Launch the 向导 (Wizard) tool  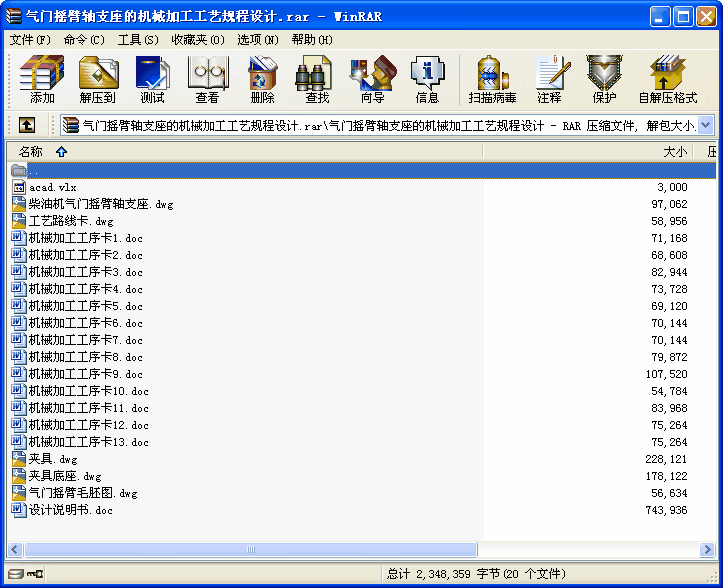372,79
